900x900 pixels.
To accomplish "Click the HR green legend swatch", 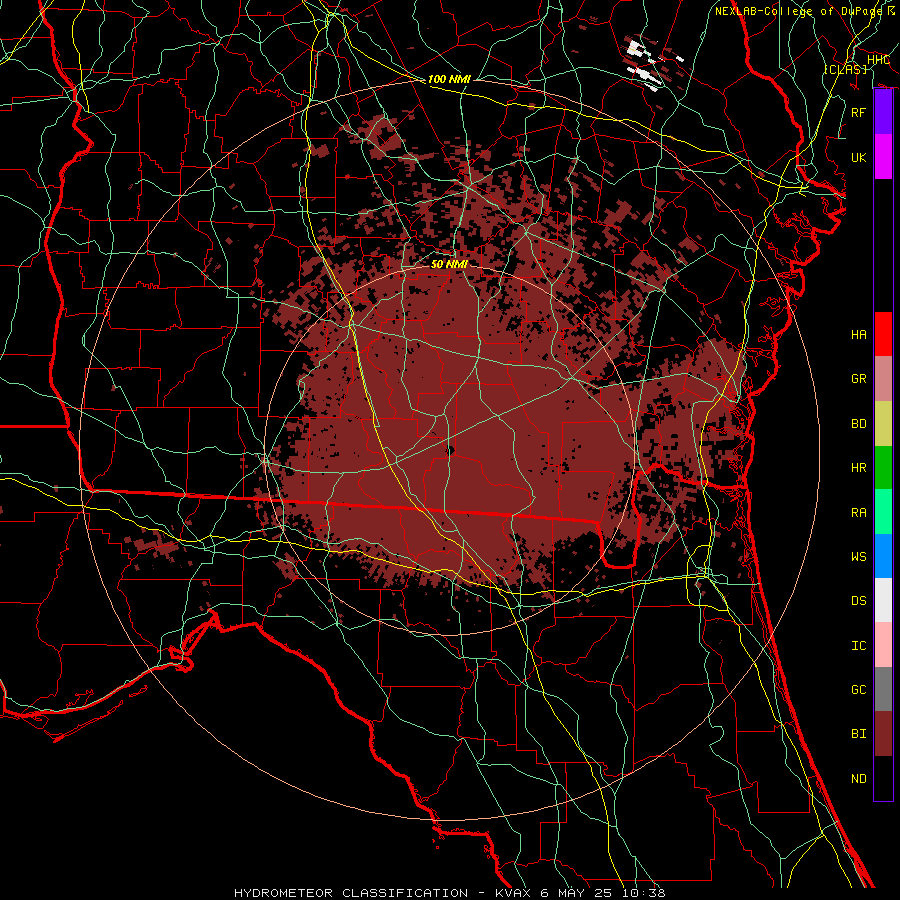I will coord(883,468).
